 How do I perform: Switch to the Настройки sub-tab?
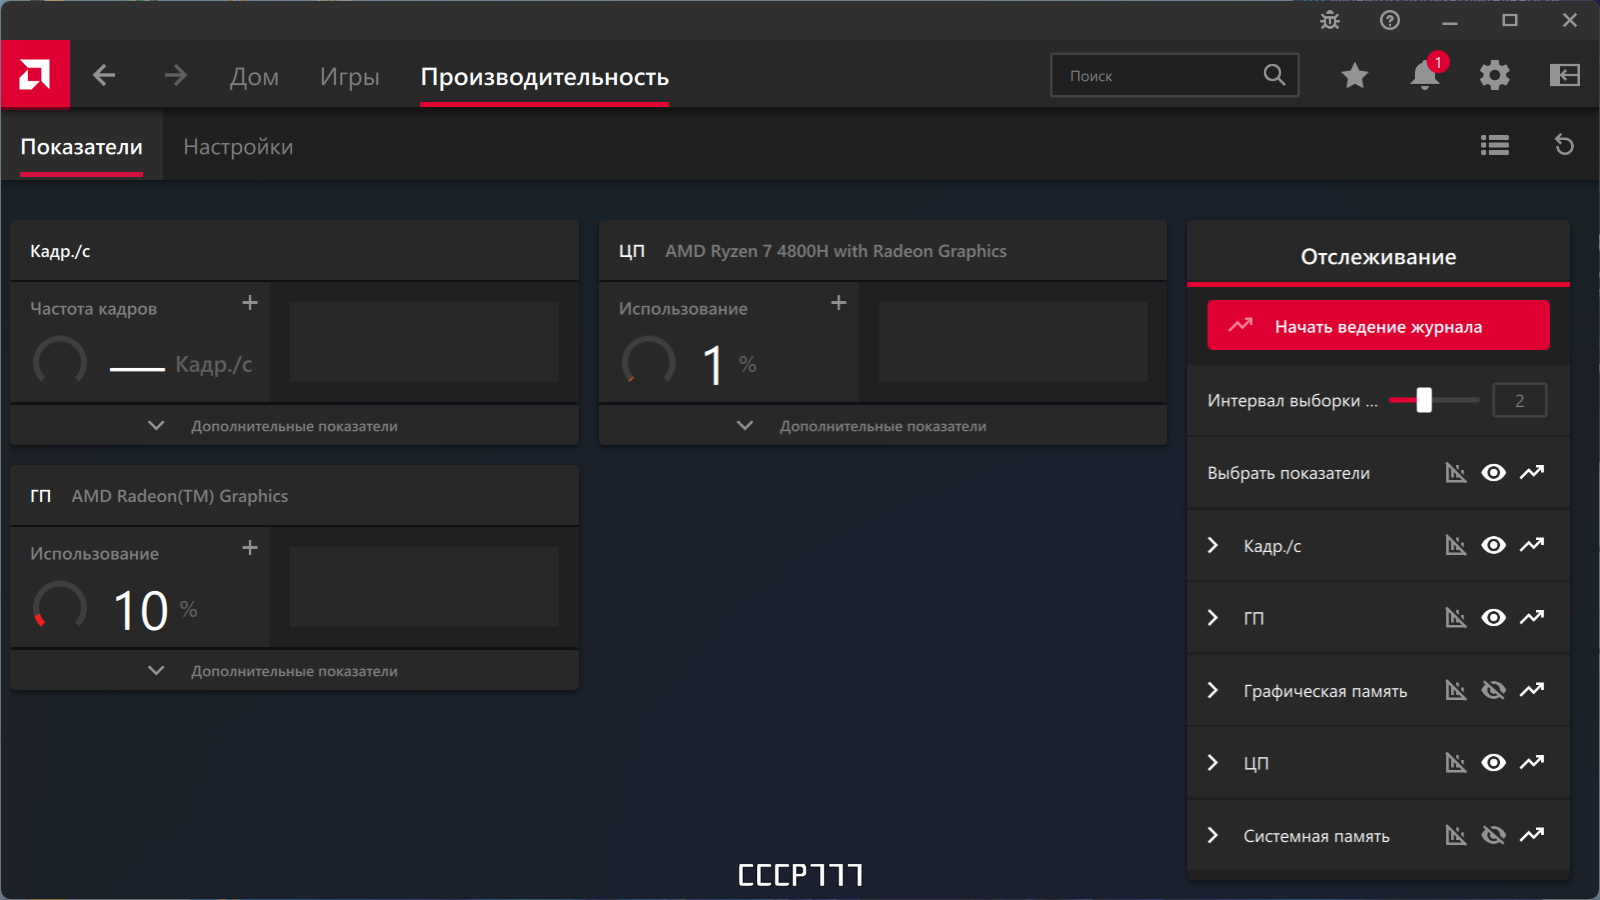tap(238, 147)
